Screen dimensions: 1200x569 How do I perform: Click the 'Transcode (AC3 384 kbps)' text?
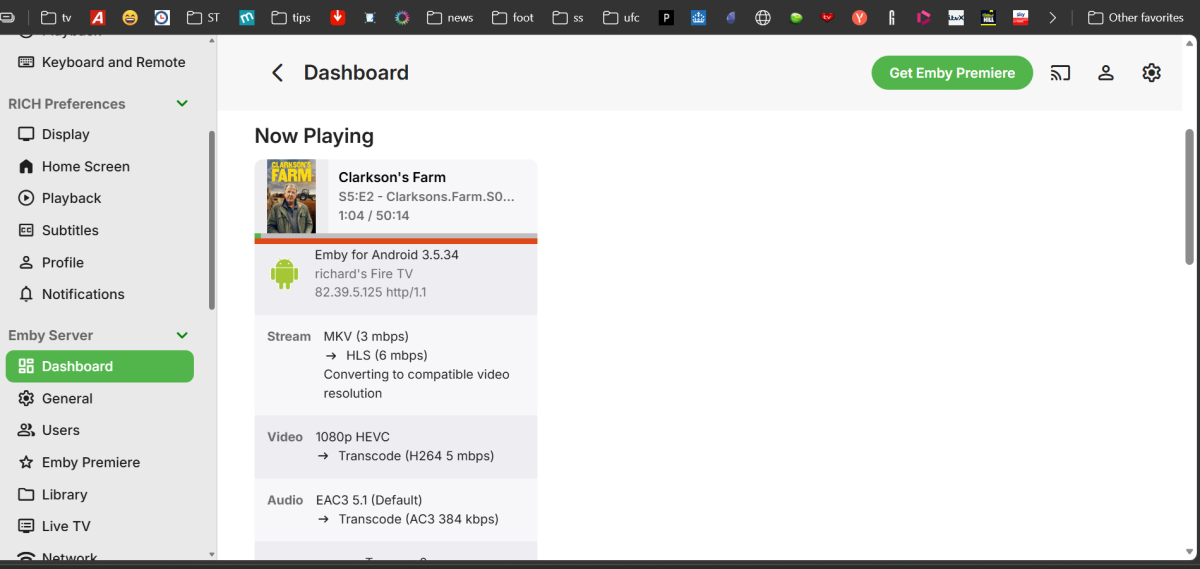pos(418,519)
